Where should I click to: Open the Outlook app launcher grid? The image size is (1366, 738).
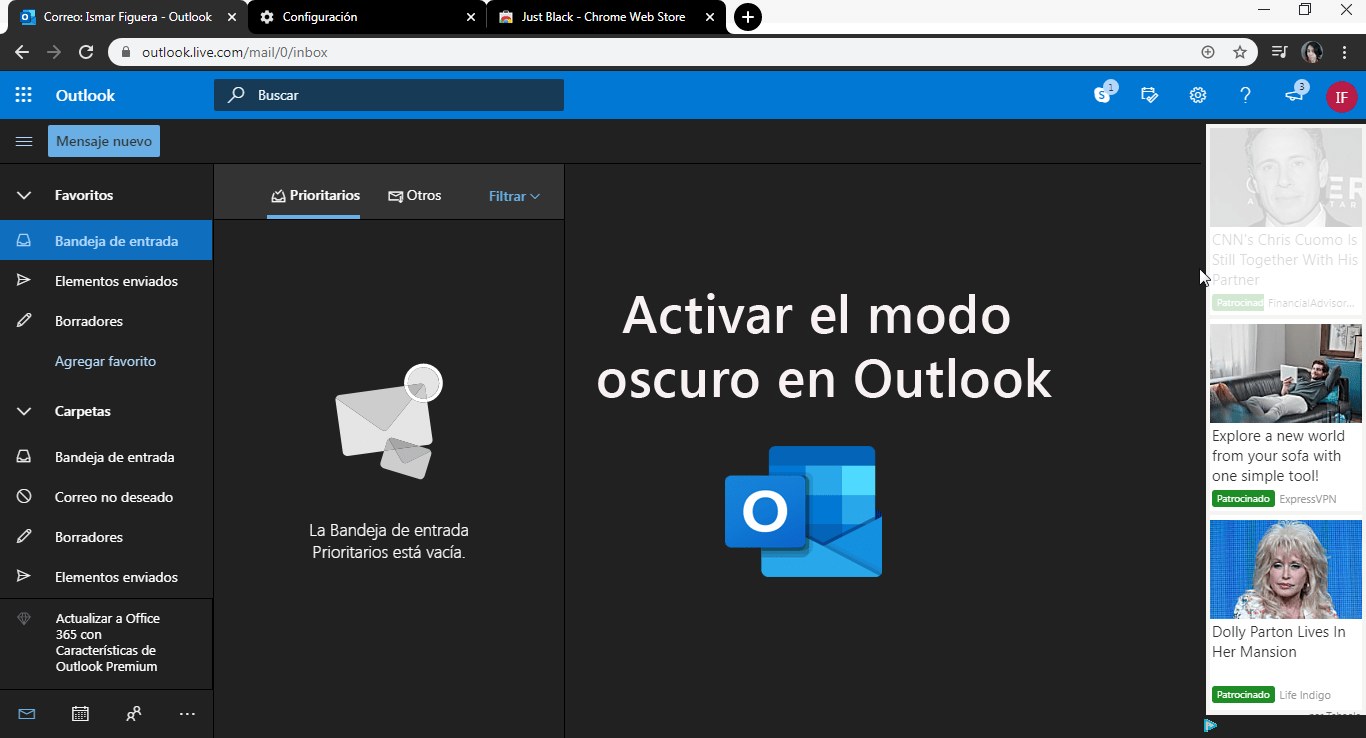[x=24, y=95]
